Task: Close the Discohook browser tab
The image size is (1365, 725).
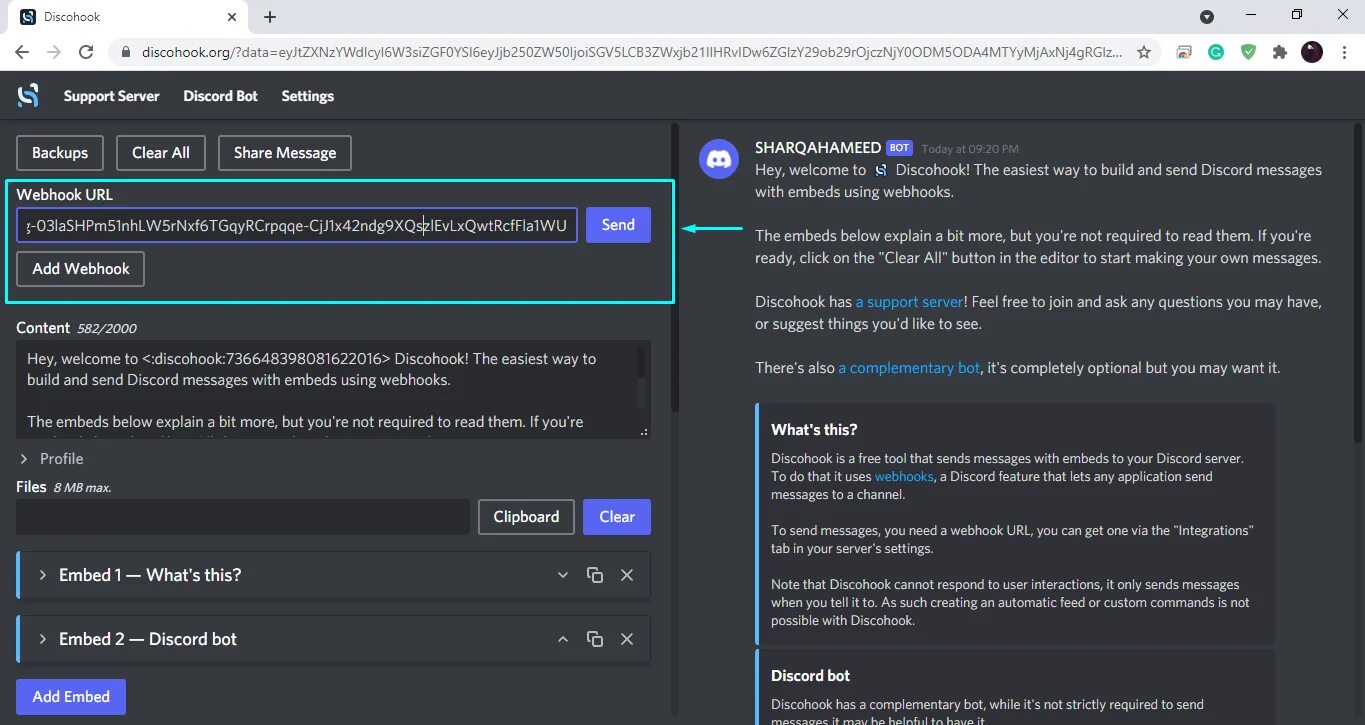Action: coord(232,17)
